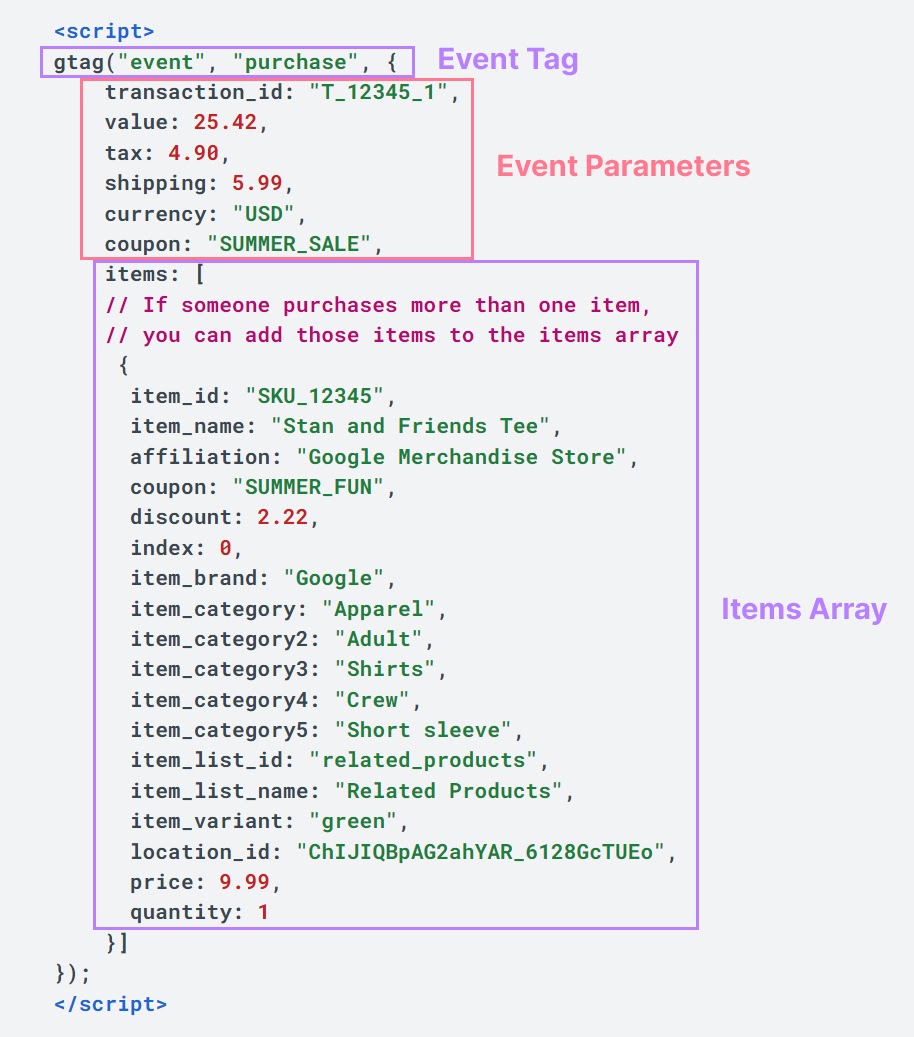Click item_name "Stan and Friends Tee"
Viewport: 914px width, 1037px height.
coord(345,426)
